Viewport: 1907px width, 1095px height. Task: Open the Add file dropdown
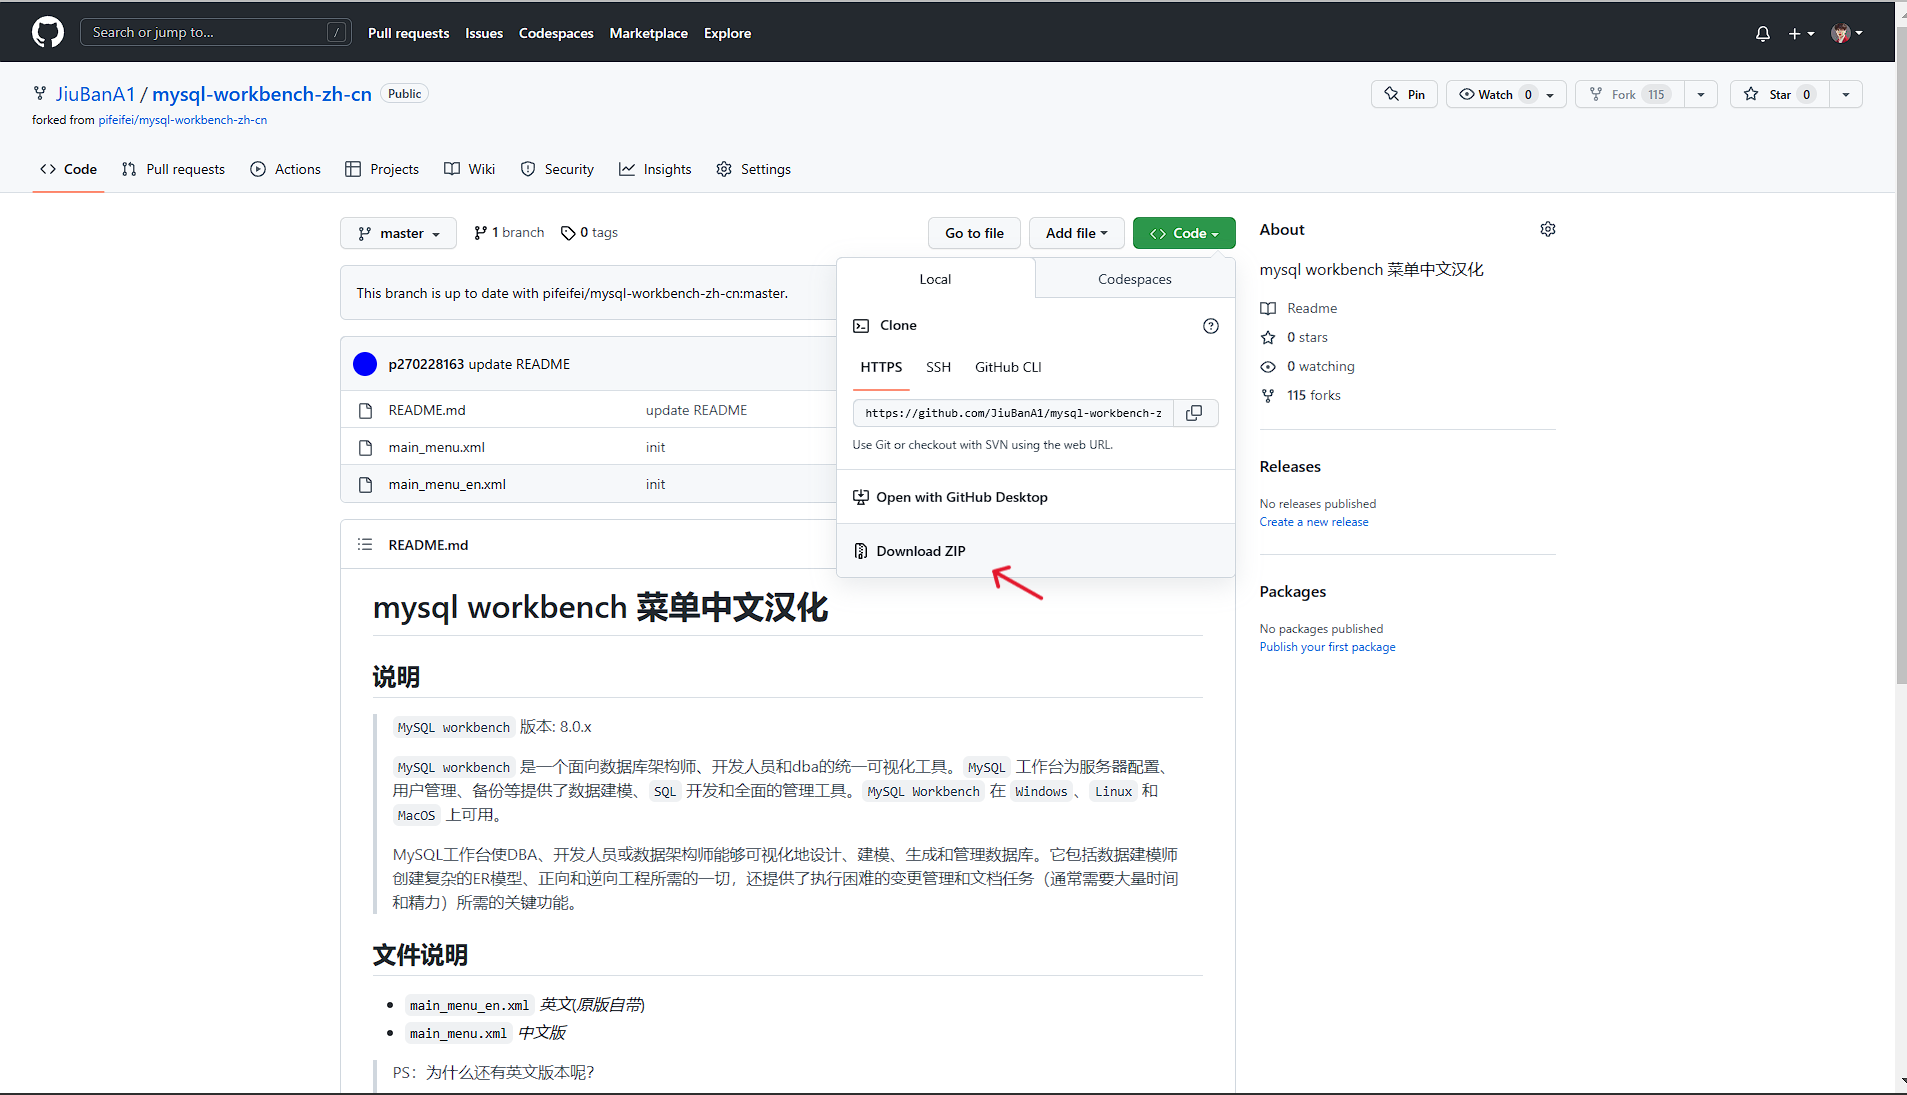[x=1076, y=233]
